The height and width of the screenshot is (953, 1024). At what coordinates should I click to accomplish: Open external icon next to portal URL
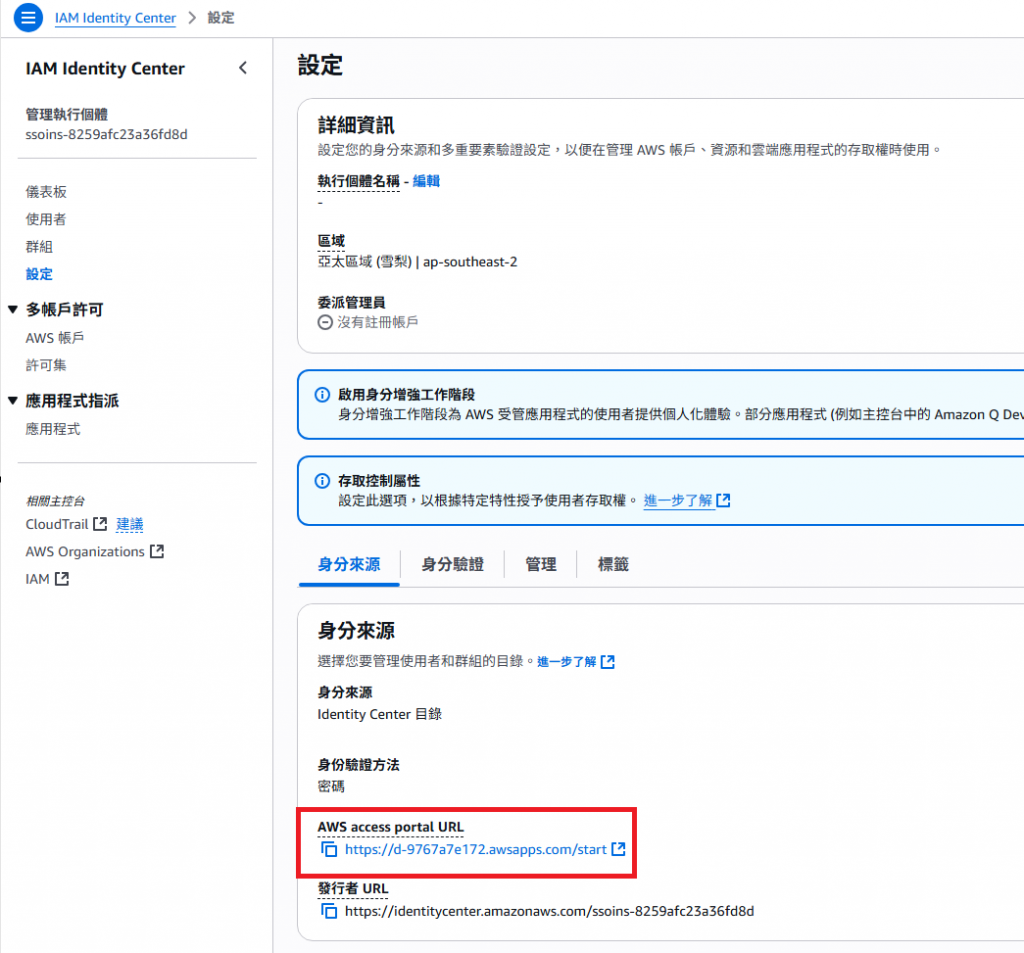618,848
